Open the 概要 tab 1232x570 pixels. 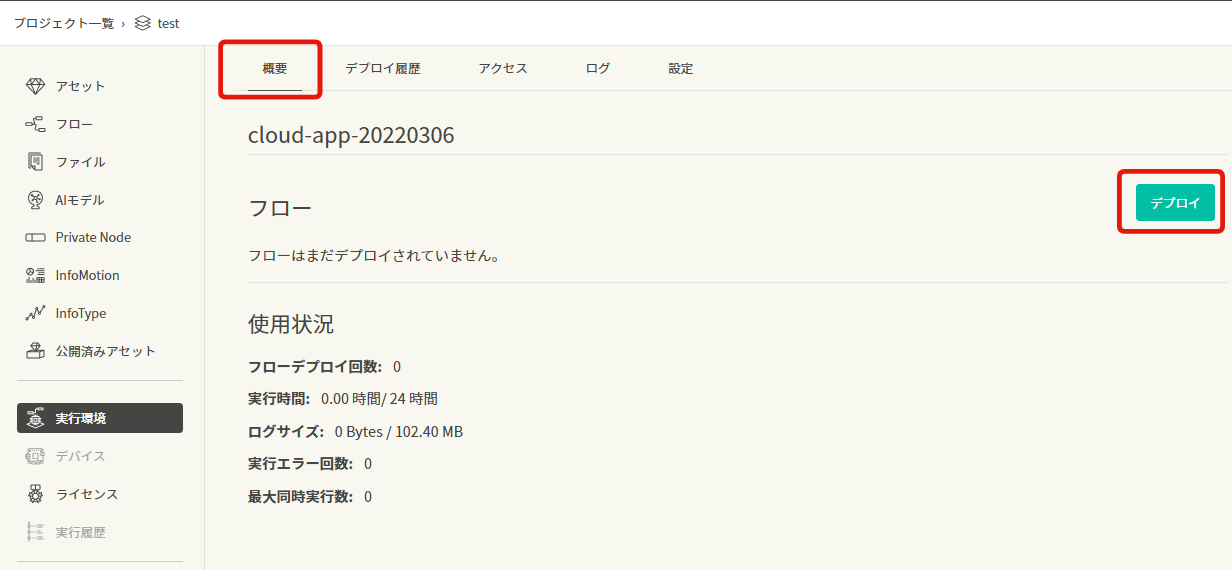(275, 69)
